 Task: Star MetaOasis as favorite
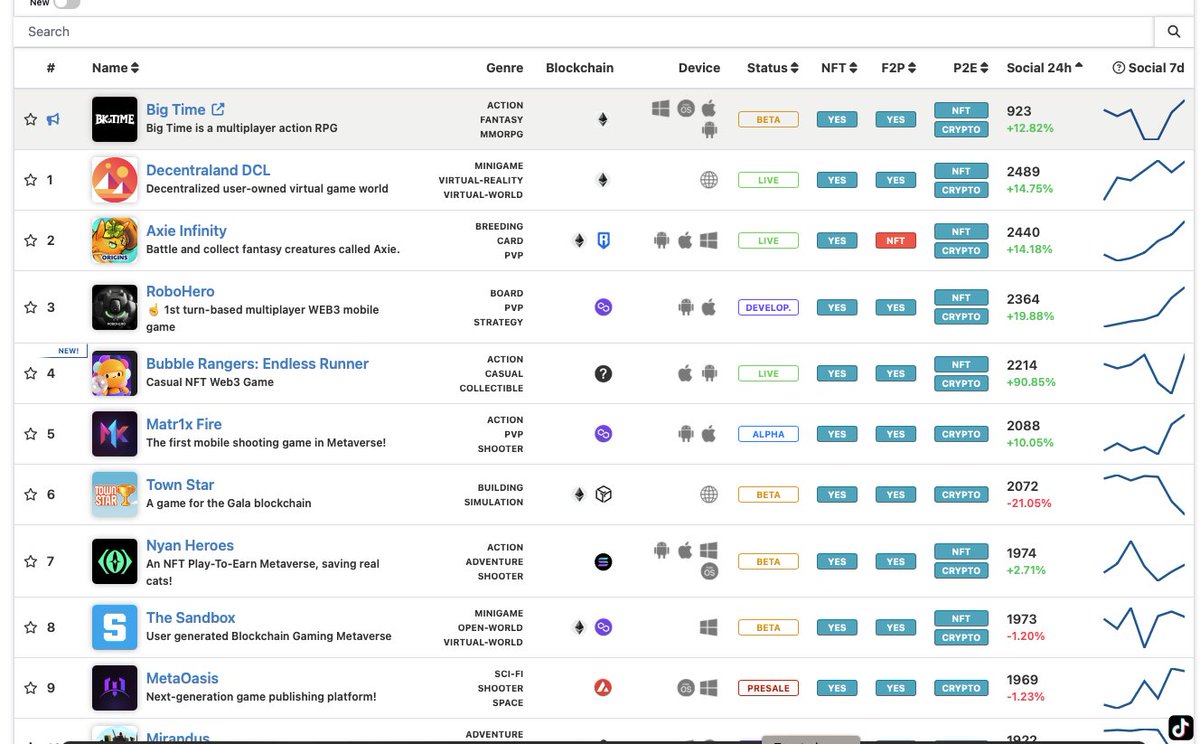(30, 688)
